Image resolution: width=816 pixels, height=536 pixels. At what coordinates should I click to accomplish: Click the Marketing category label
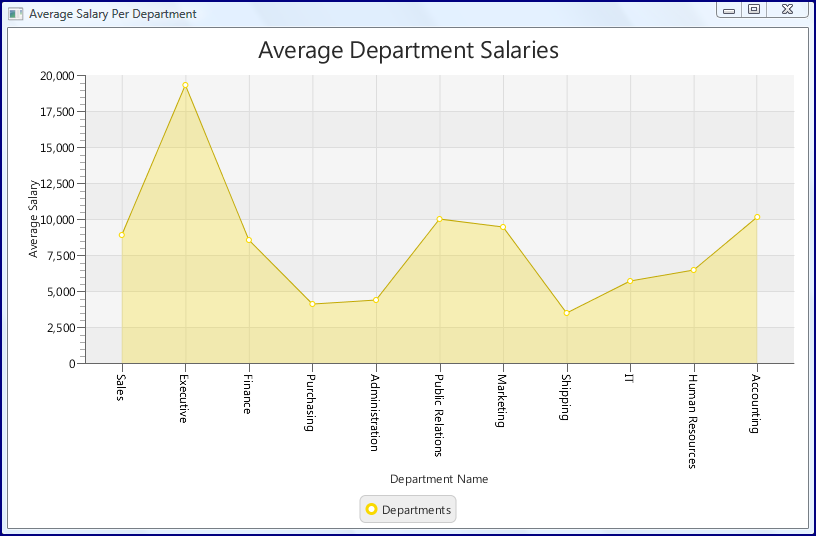(501, 401)
